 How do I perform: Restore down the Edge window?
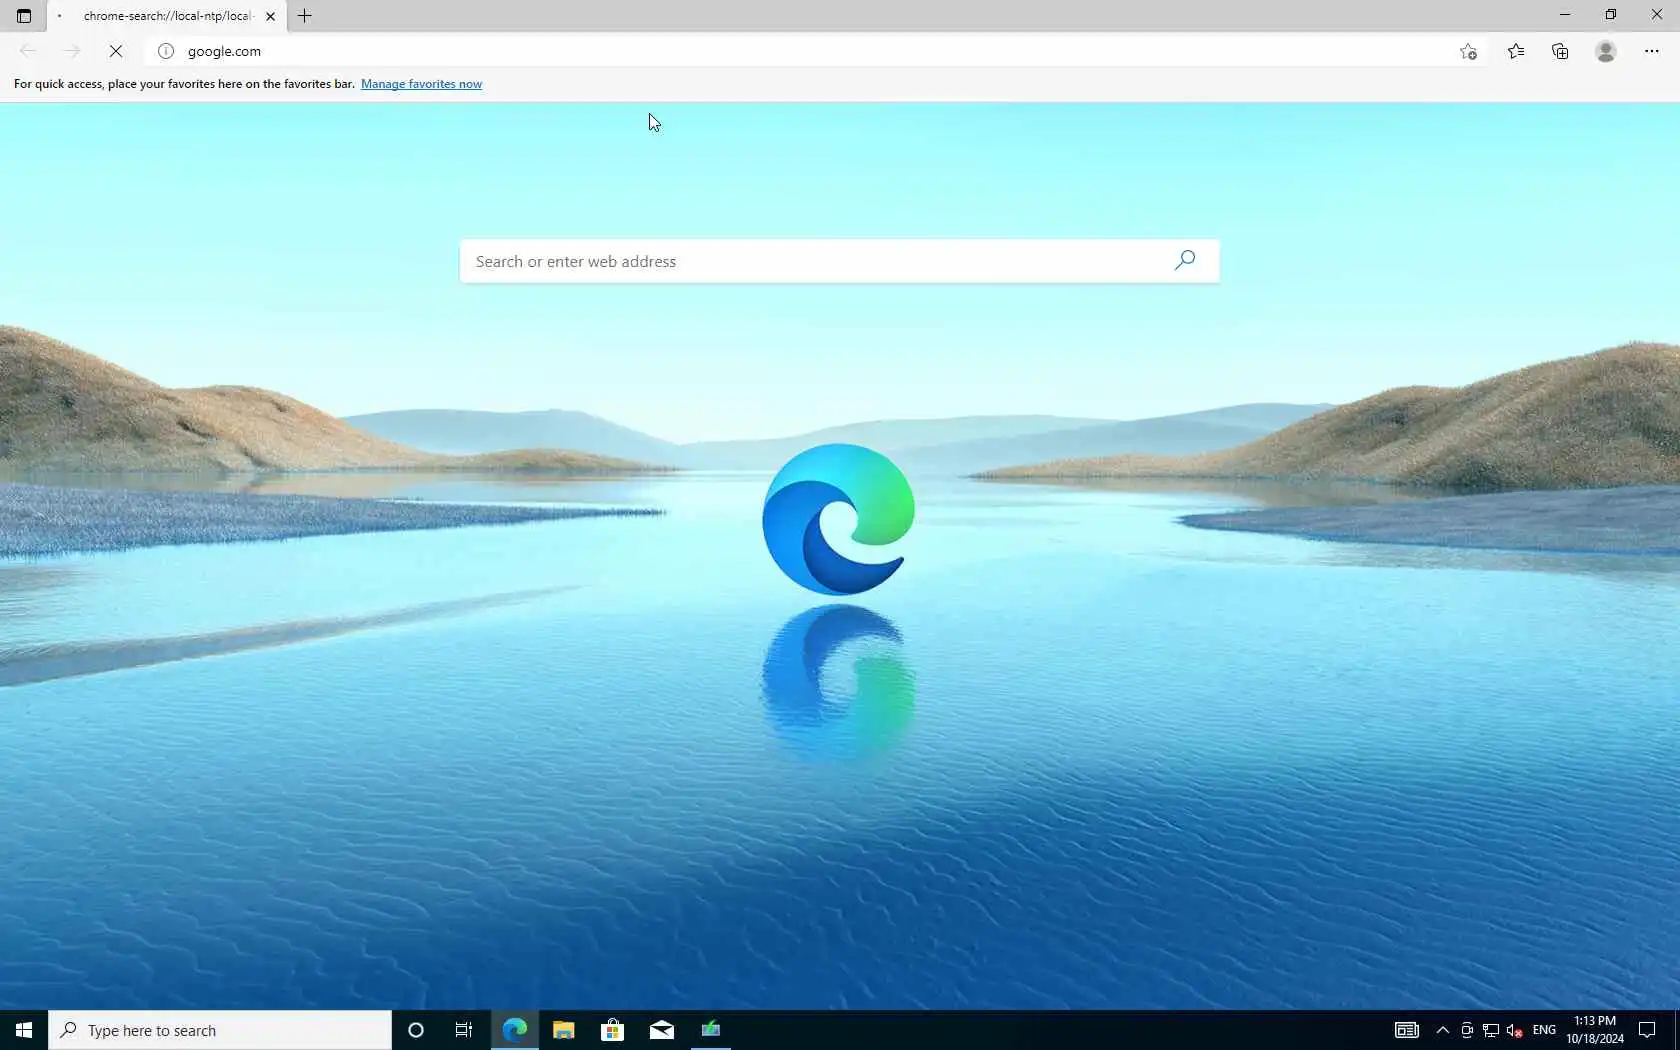pos(1610,15)
